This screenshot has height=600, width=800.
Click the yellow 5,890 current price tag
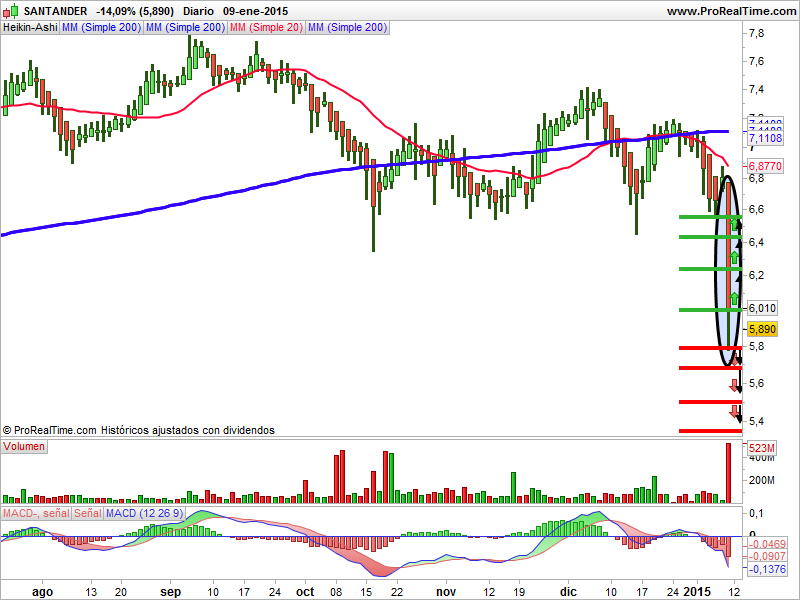pos(762,329)
